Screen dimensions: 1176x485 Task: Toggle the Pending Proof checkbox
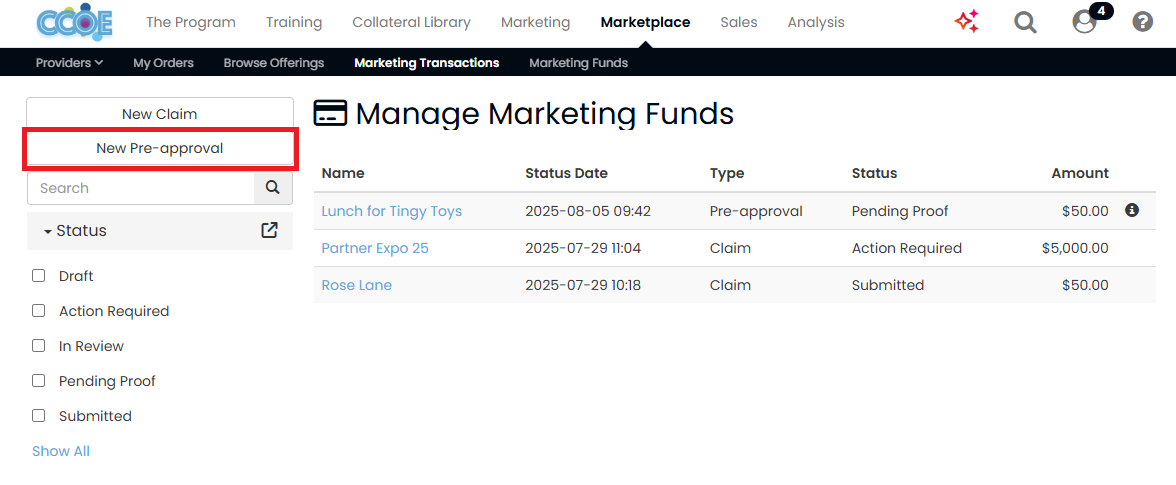point(38,381)
